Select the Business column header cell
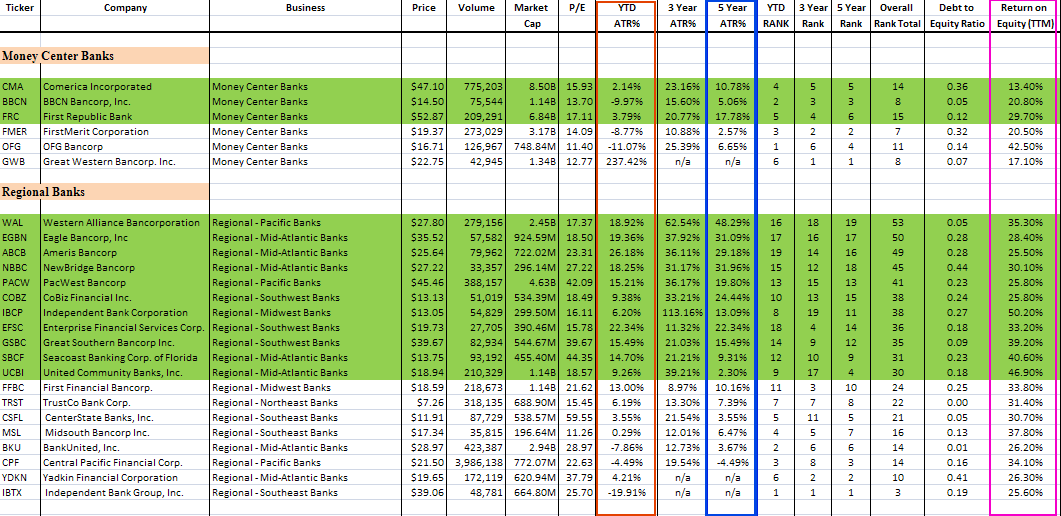Image resolution: width=1061 pixels, height=516 pixels. coord(305,8)
